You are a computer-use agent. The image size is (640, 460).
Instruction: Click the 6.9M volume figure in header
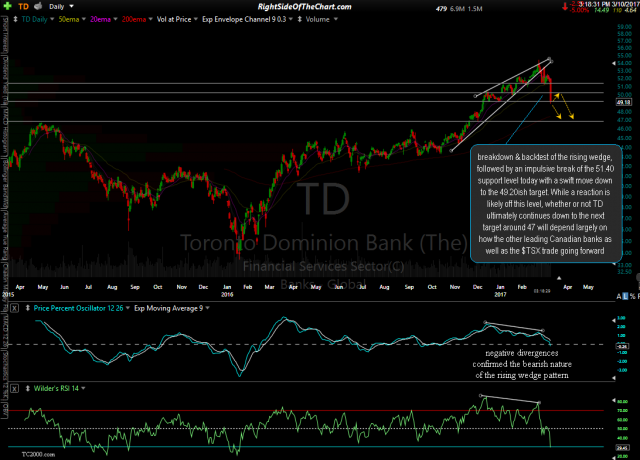[x=457, y=9]
